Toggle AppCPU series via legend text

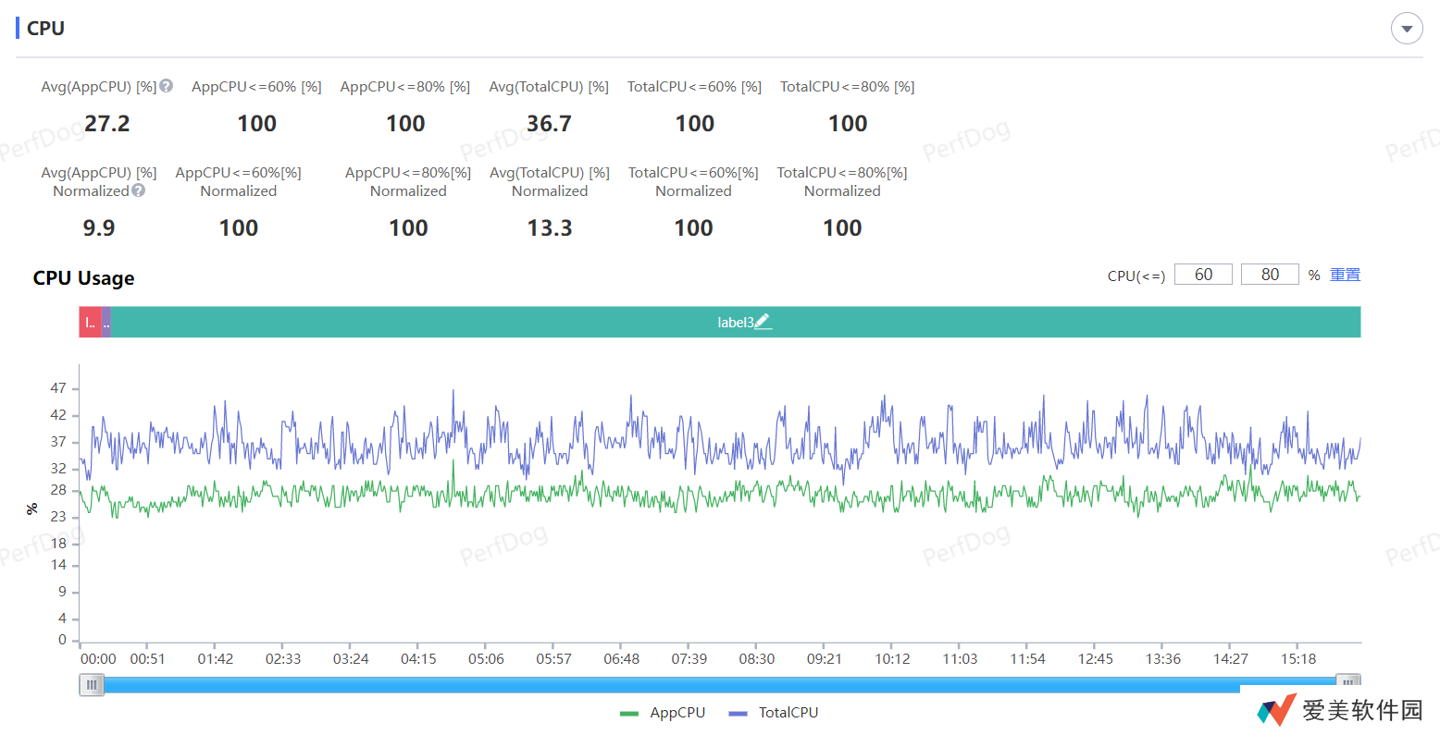click(x=677, y=713)
